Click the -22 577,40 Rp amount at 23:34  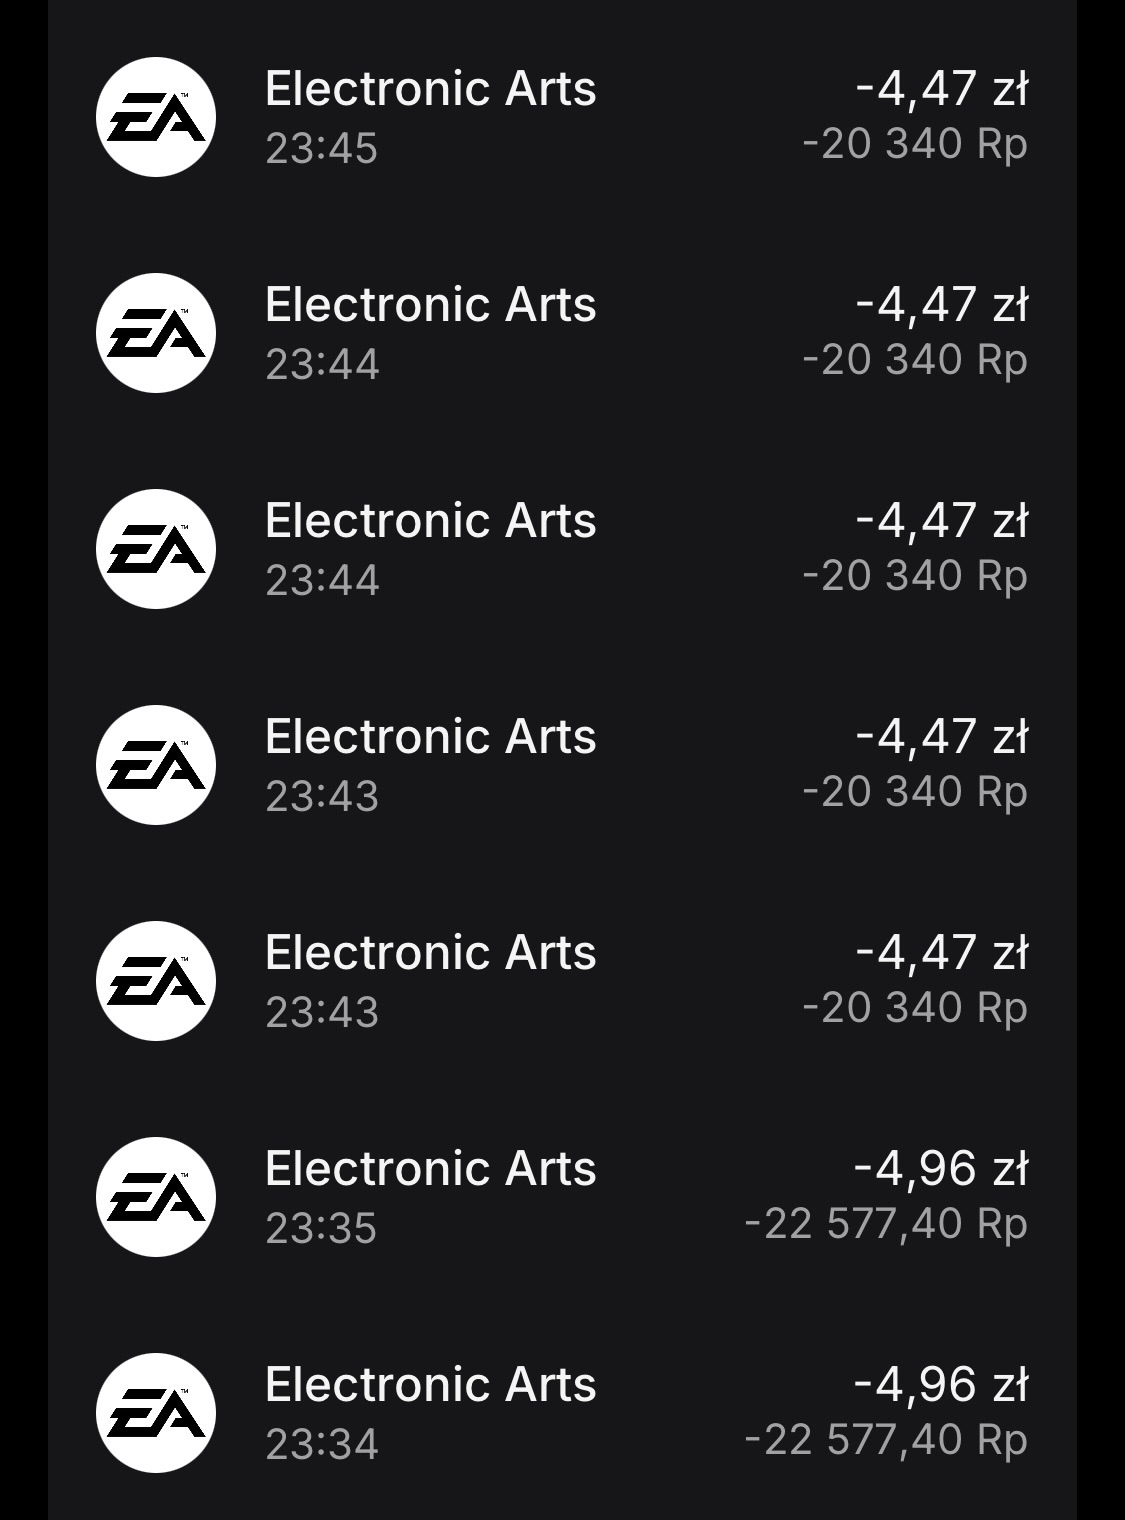click(x=886, y=1440)
